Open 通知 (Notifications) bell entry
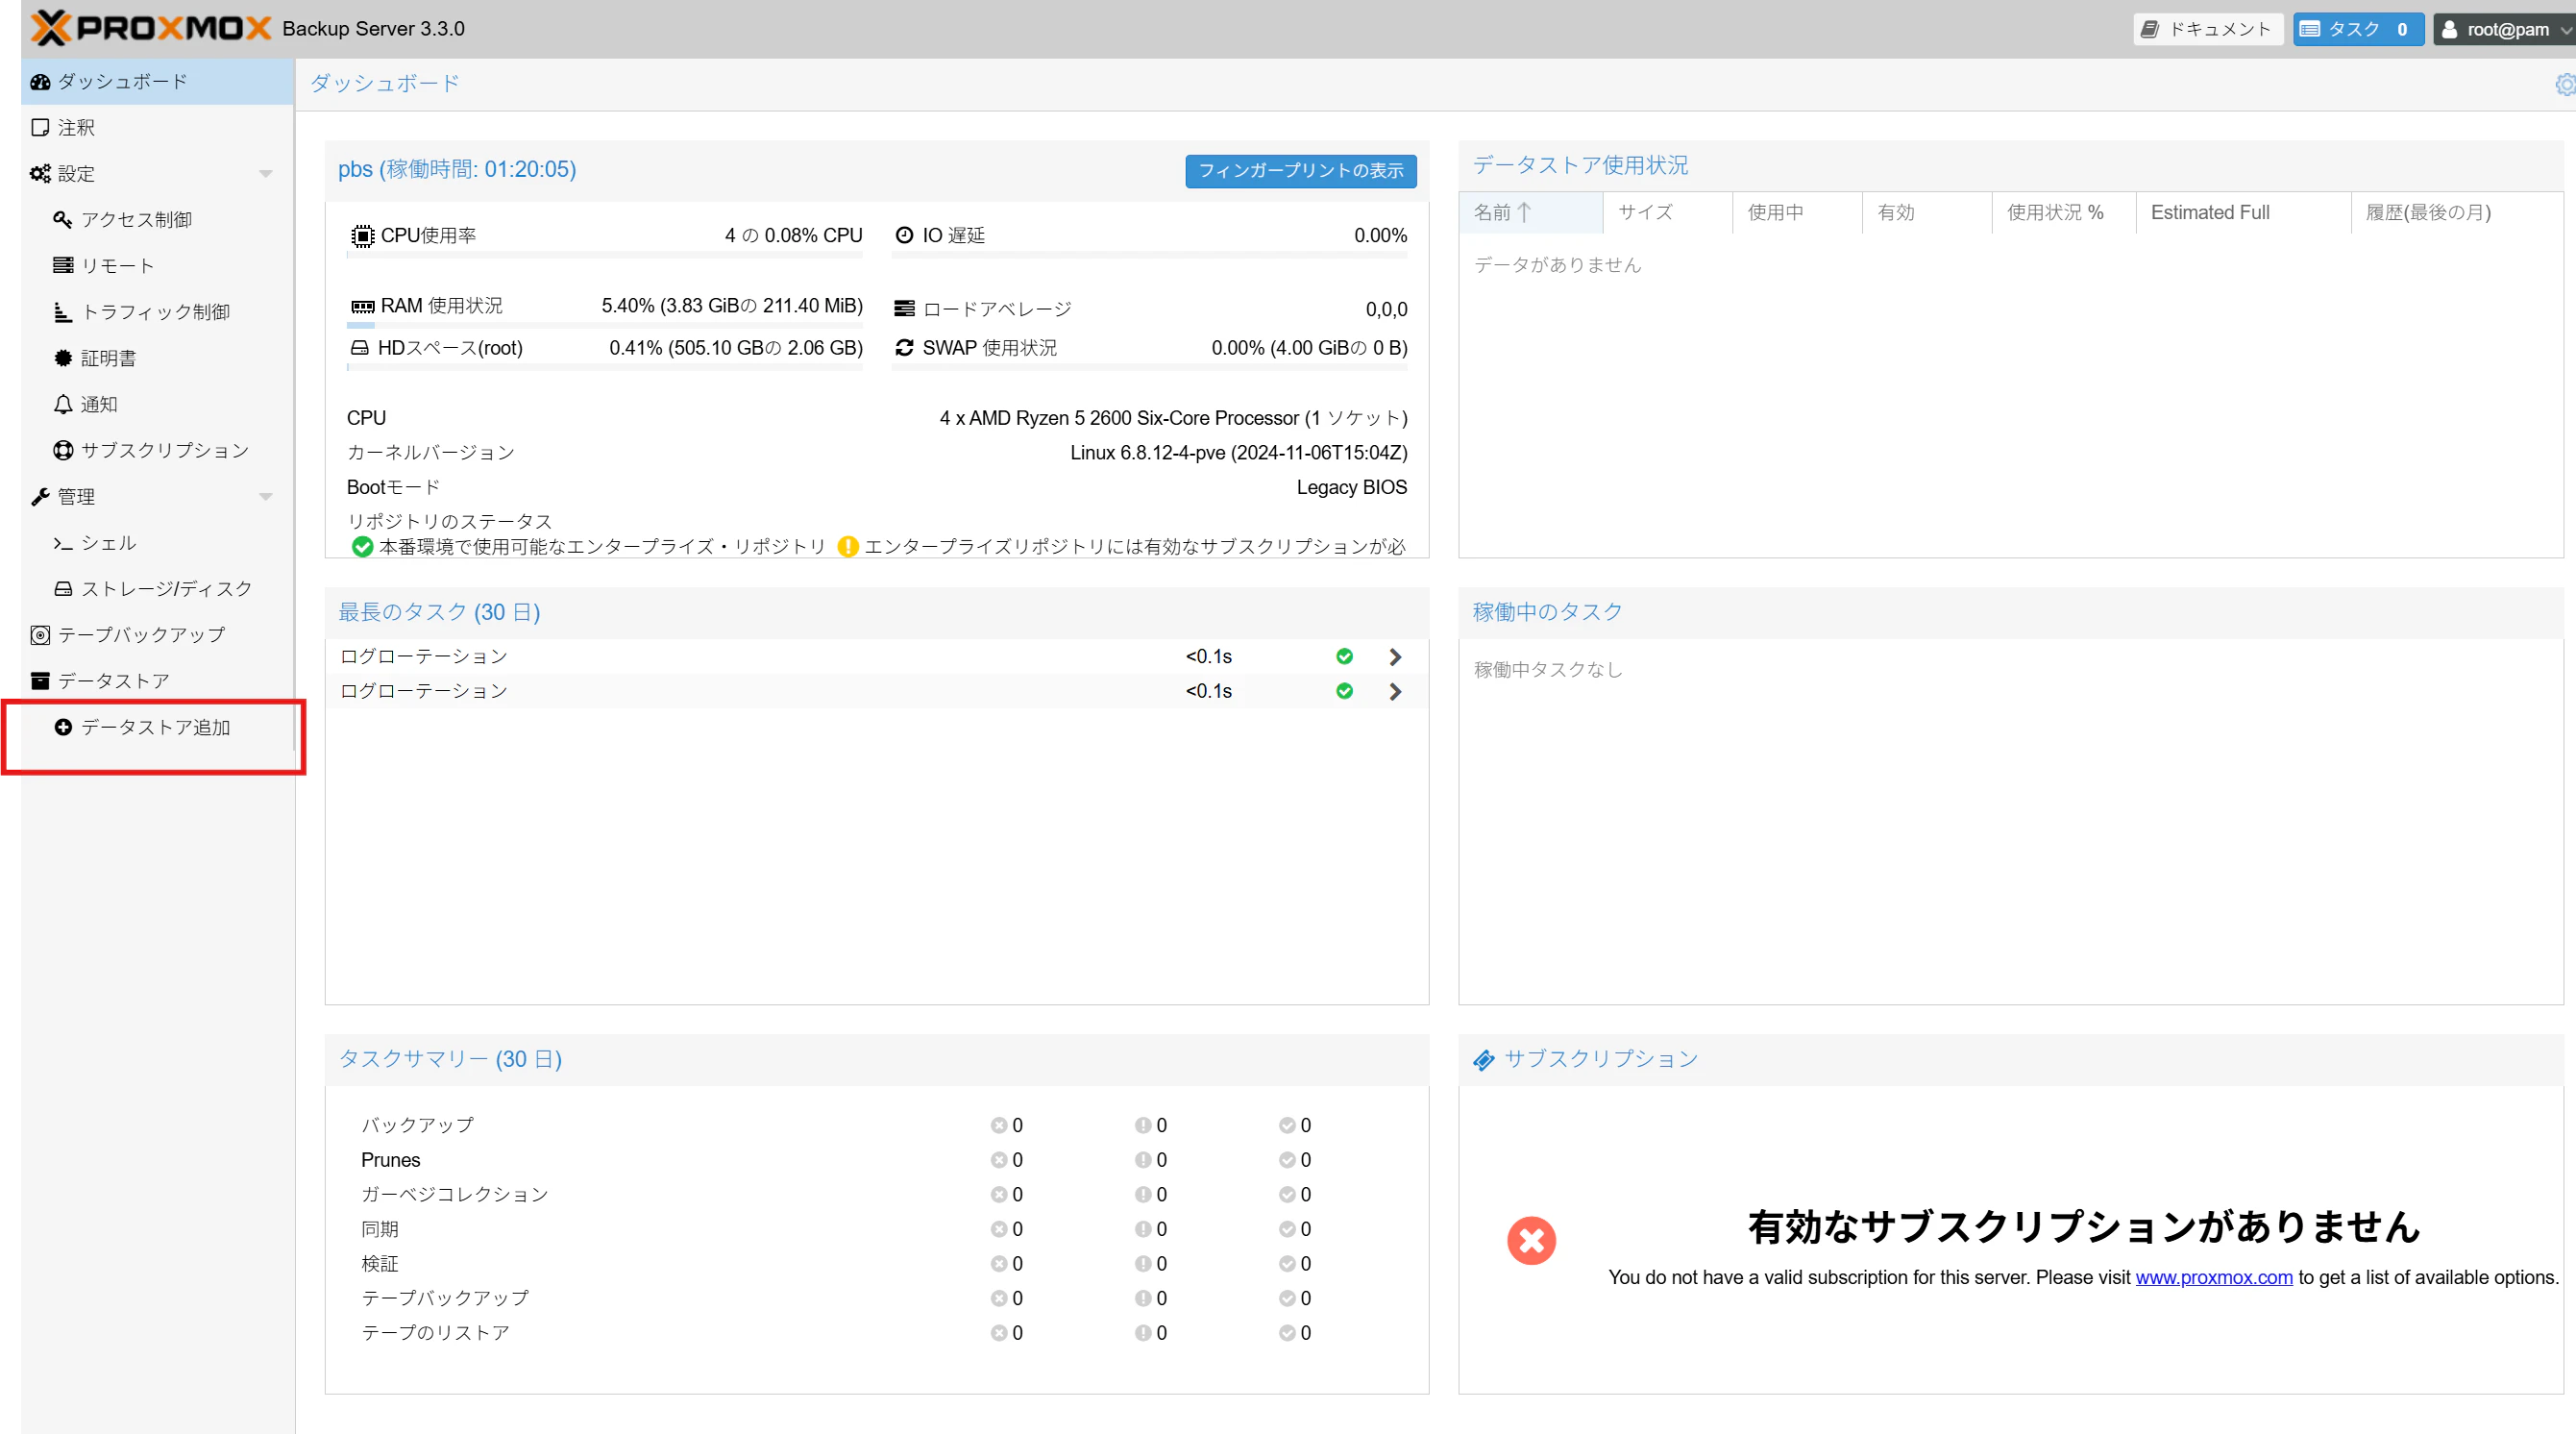2576x1434 pixels. (x=98, y=404)
